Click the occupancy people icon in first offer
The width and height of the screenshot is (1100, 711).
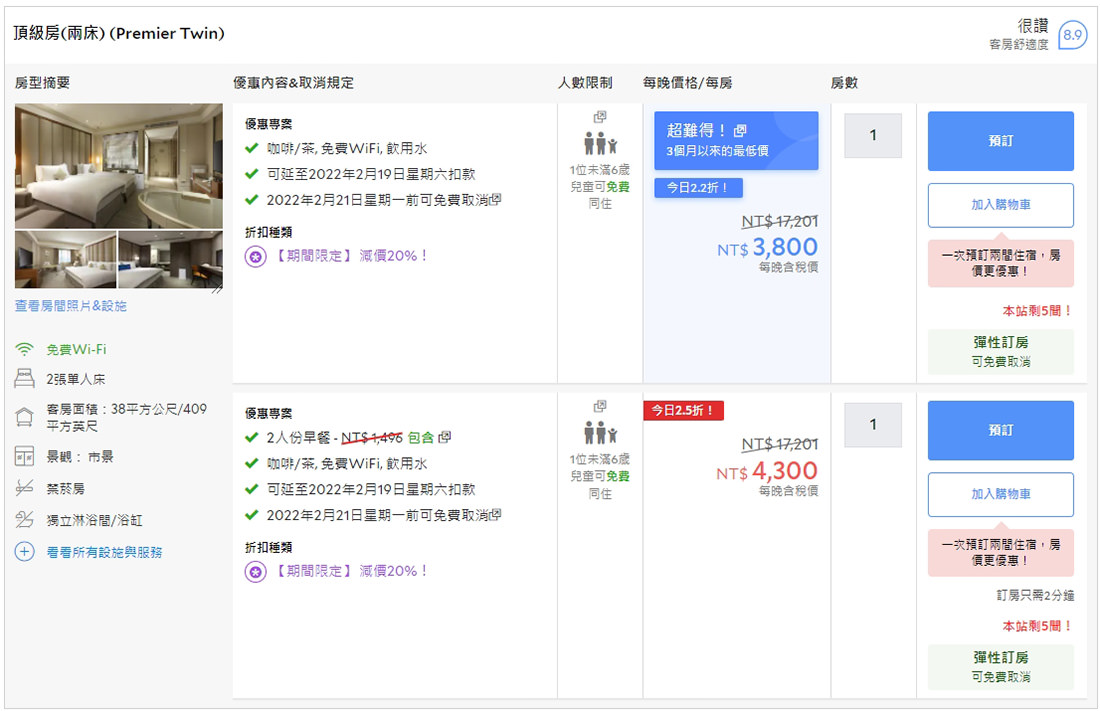pyautogui.click(x=600, y=144)
